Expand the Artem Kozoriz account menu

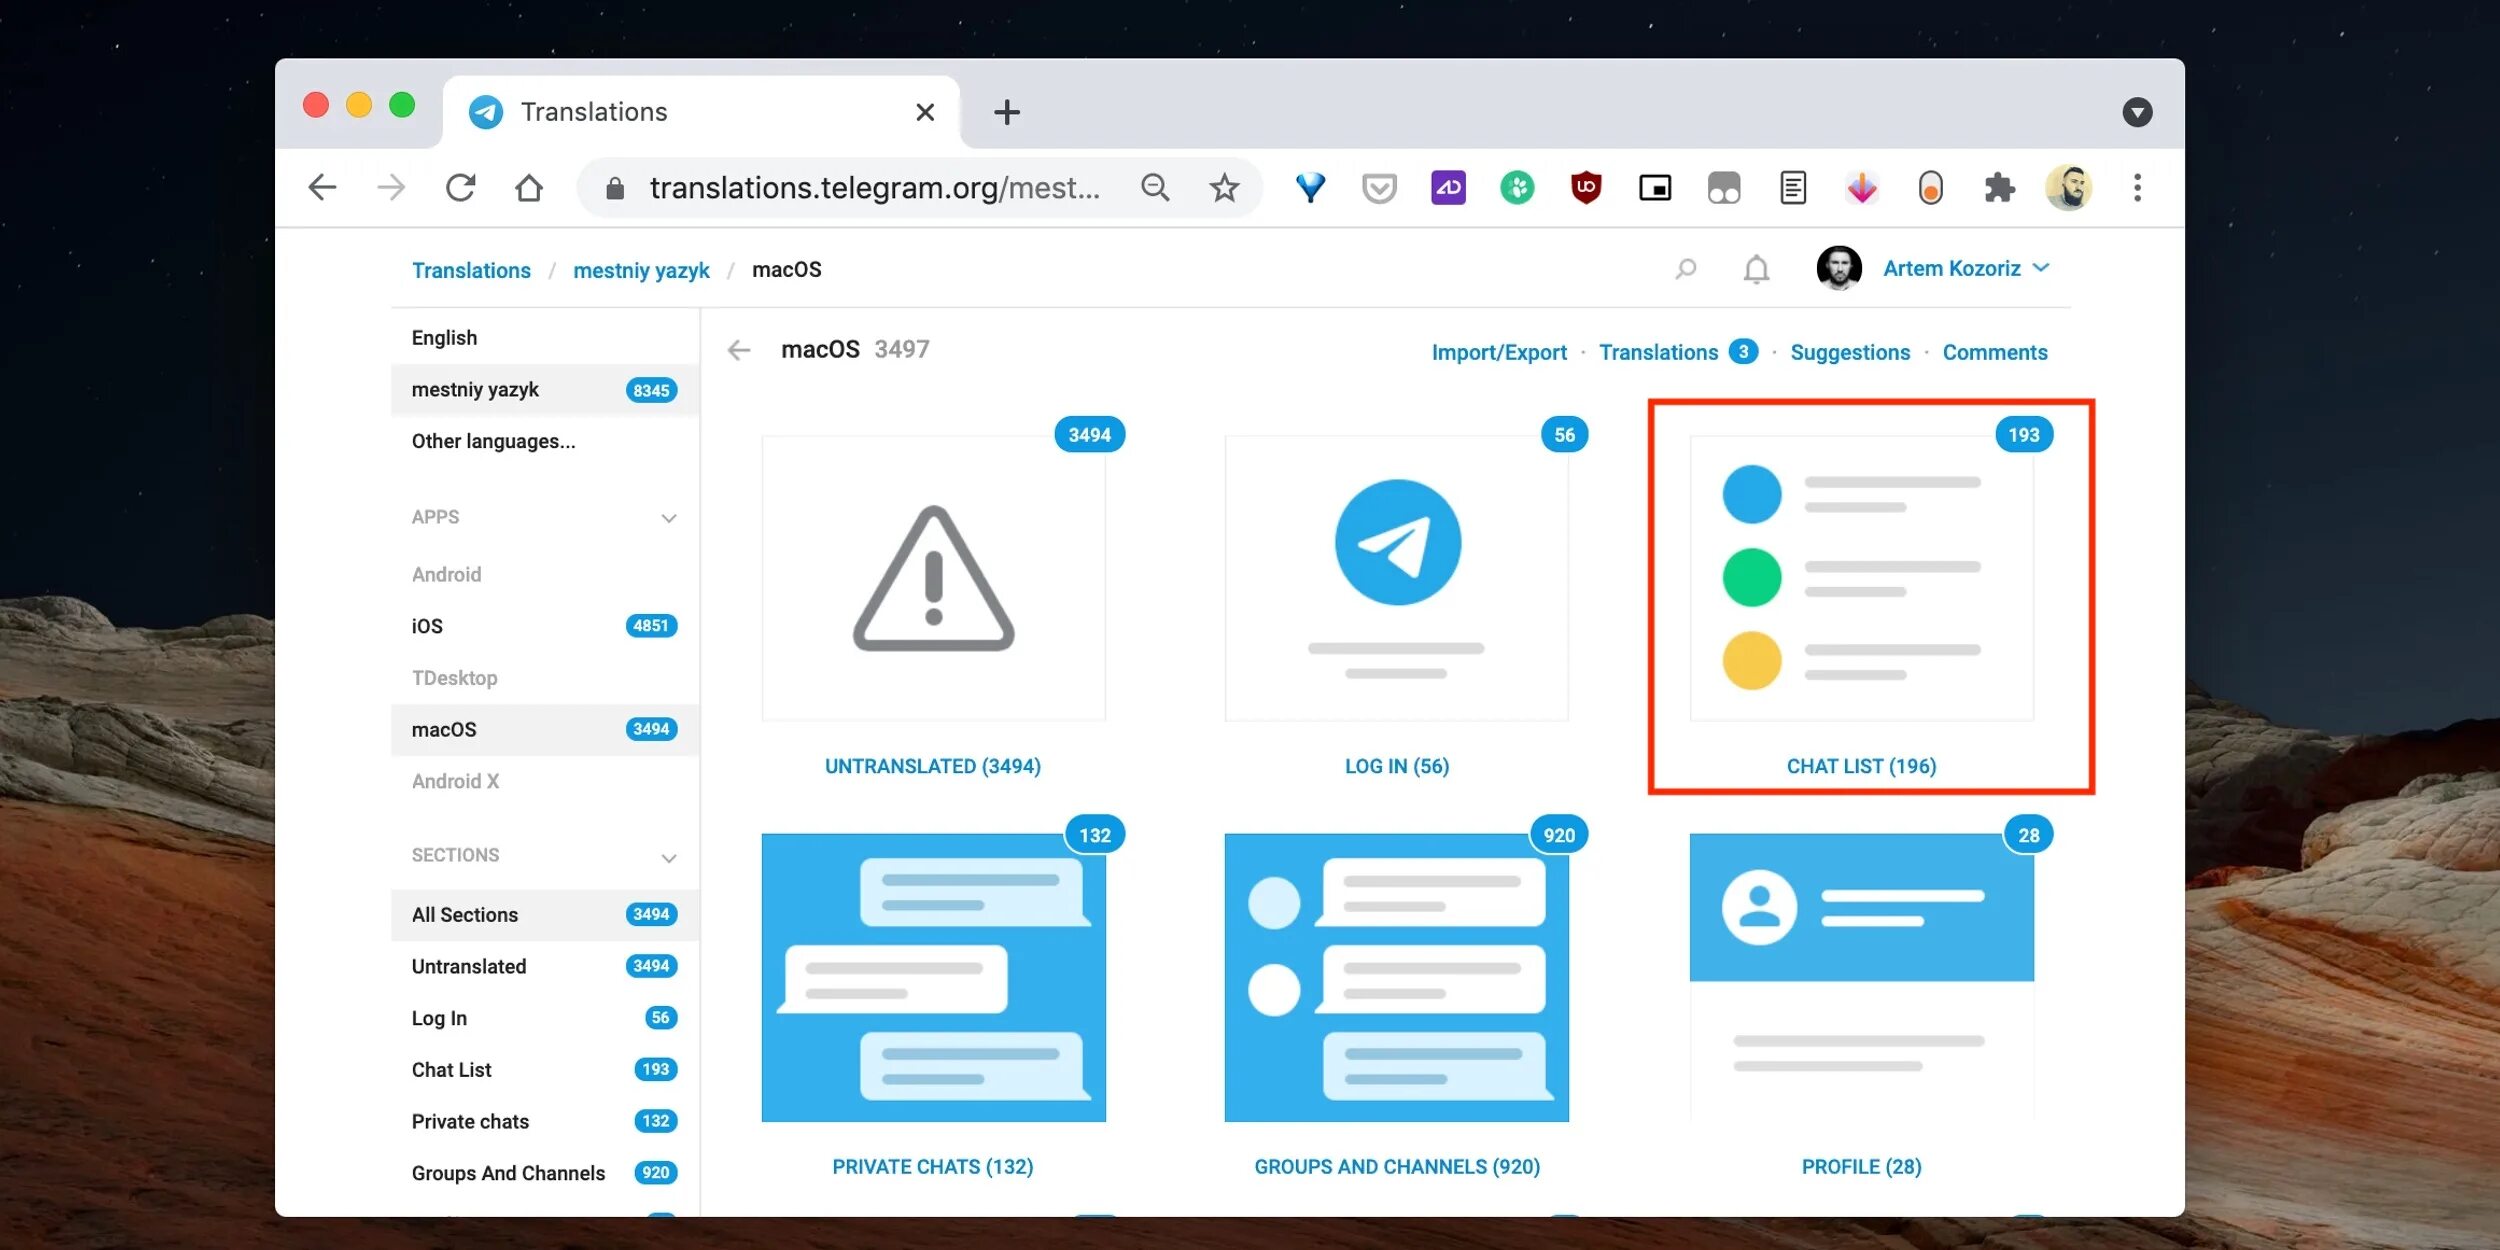(1966, 268)
